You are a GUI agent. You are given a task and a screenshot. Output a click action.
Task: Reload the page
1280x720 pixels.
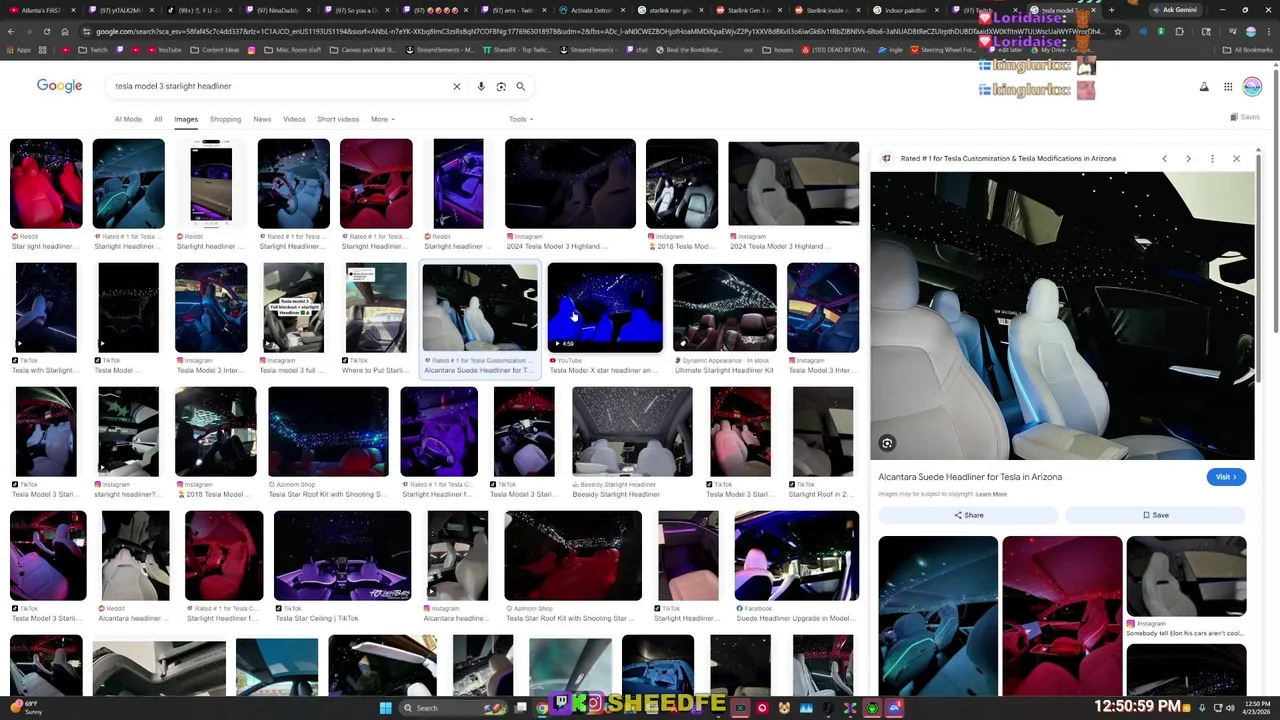click(46, 31)
